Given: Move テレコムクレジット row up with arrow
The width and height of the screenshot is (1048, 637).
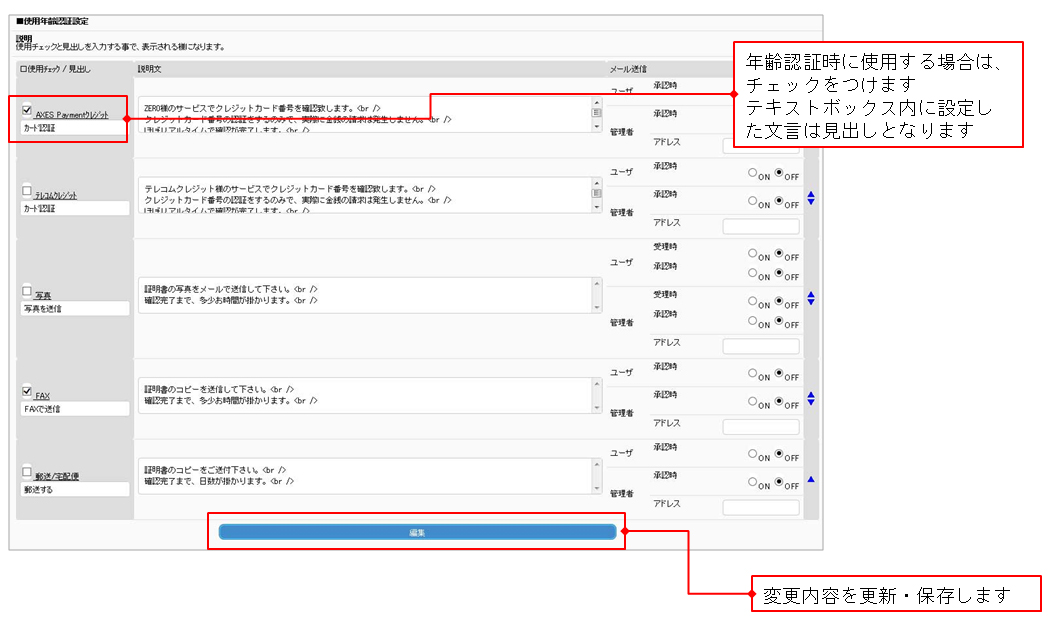Looking at the screenshot, I should pos(811,194).
